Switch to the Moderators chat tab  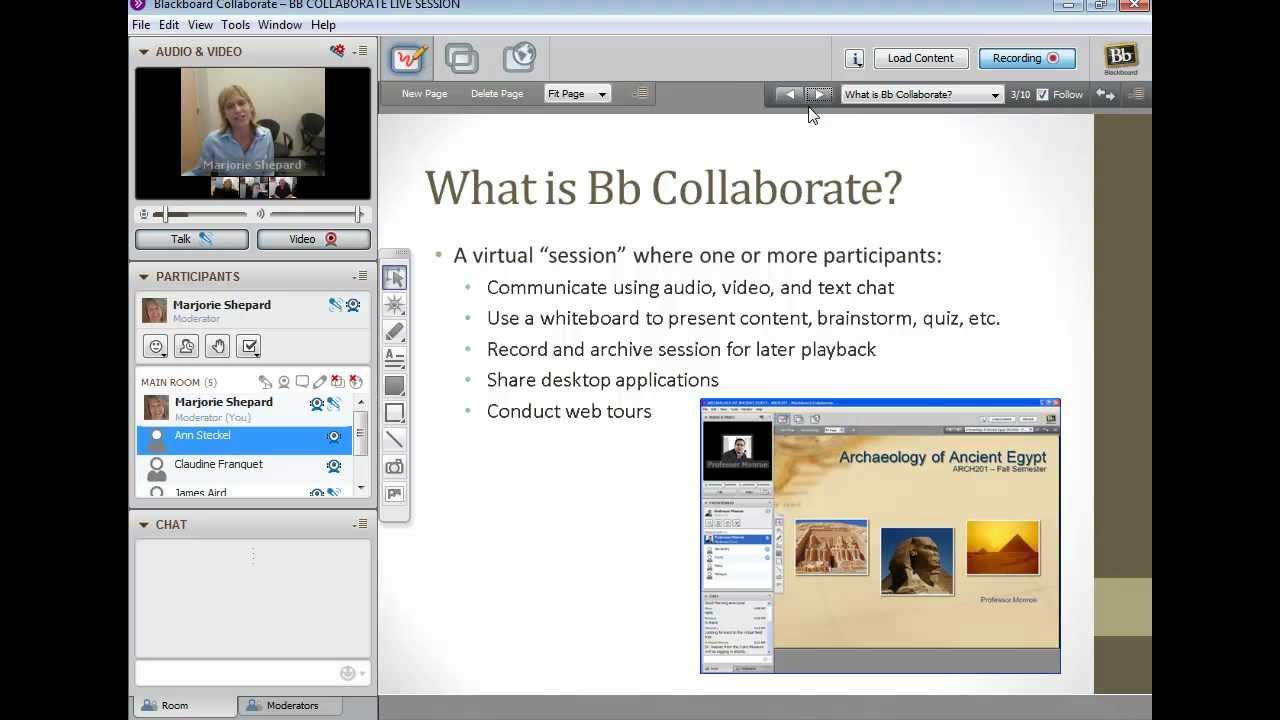(290, 706)
